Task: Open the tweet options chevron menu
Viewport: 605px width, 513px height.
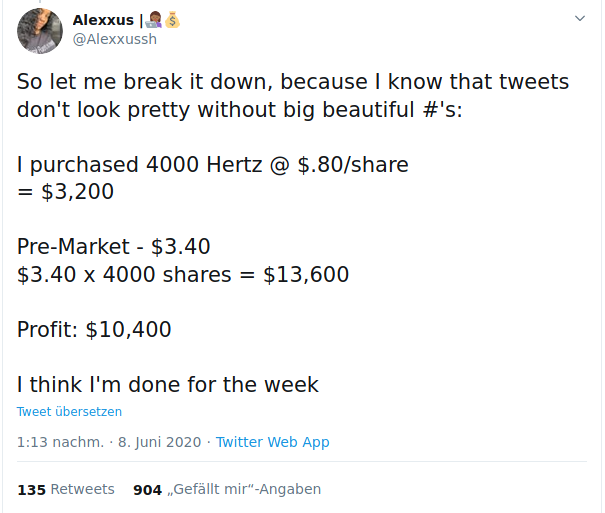Action: click(x=580, y=19)
